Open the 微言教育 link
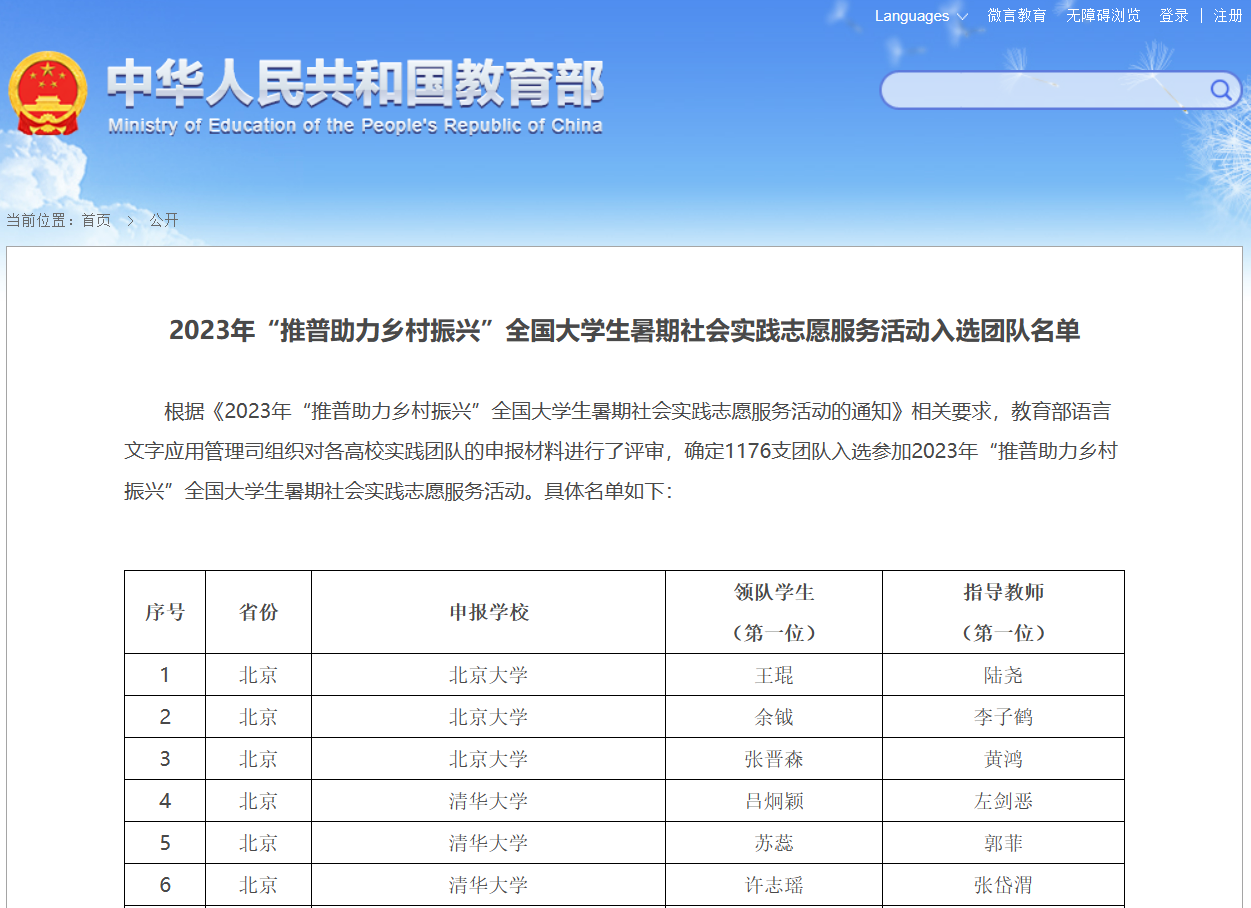1251x908 pixels. 1017,16
